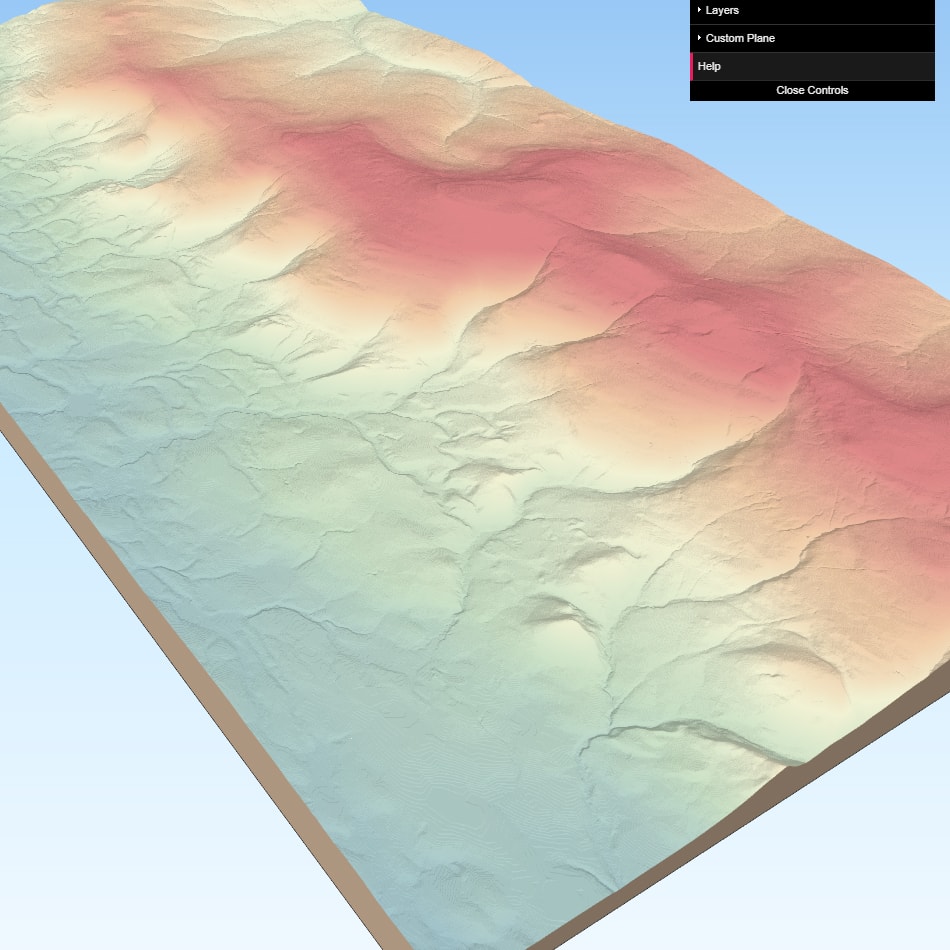Click the pink stripe on Help row
The image size is (950, 950).
pos(692,66)
